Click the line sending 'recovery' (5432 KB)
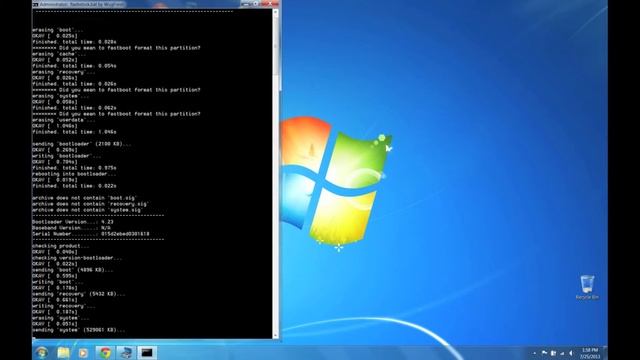This screenshot has width=640, height=360. 79,294
